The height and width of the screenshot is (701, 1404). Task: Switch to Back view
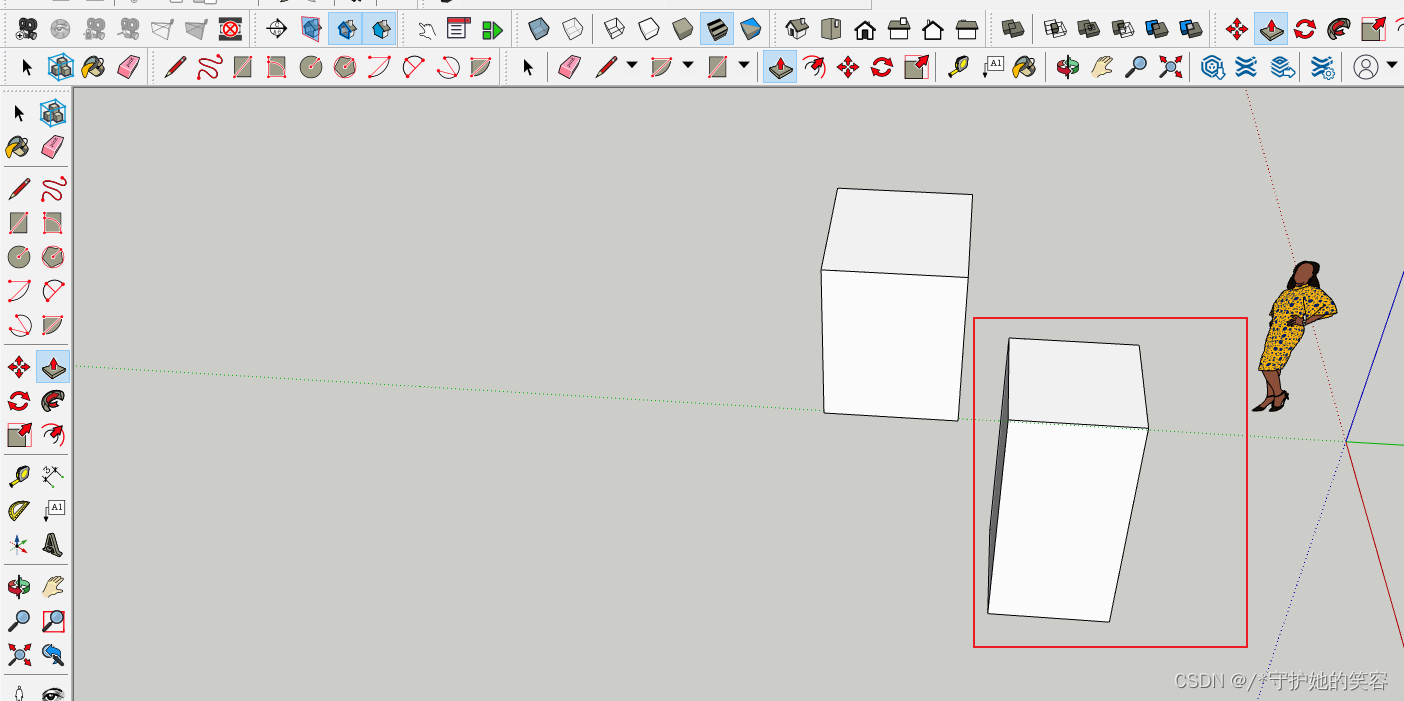[933, 29]
